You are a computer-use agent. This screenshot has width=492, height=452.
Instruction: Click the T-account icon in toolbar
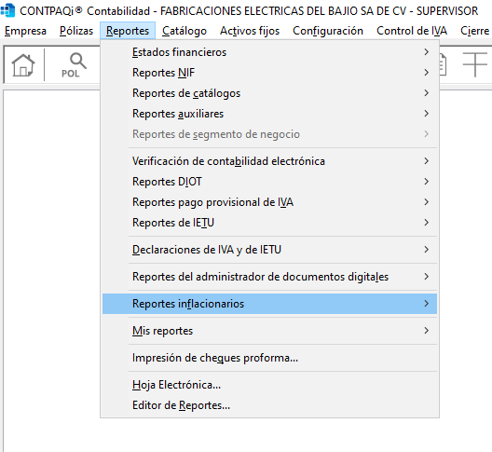pos(475,64)
